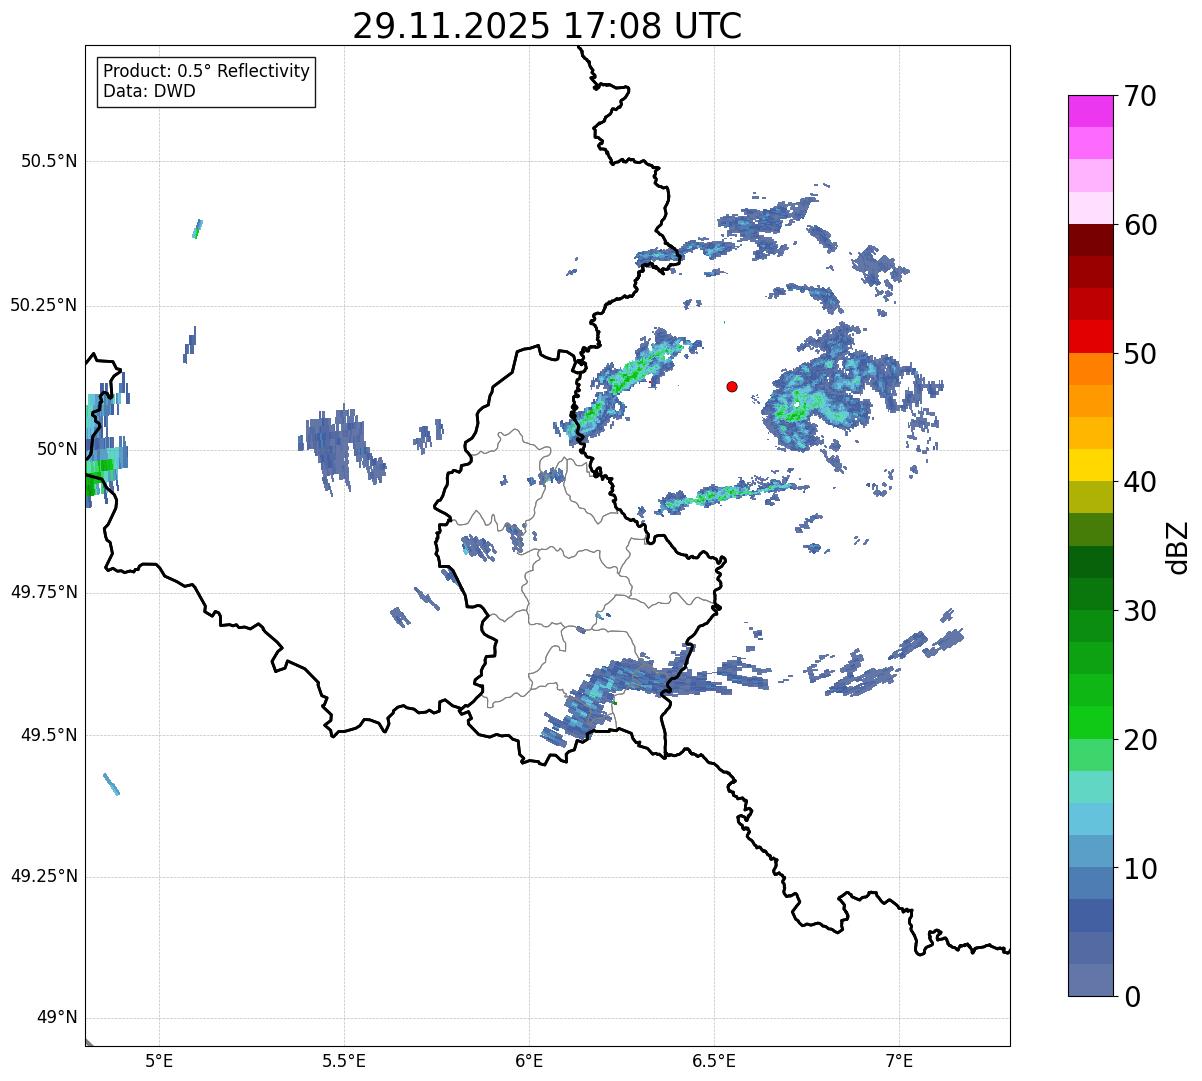
Task: Pick the bright green 20 dBZ swatch
Action: 1090,723
